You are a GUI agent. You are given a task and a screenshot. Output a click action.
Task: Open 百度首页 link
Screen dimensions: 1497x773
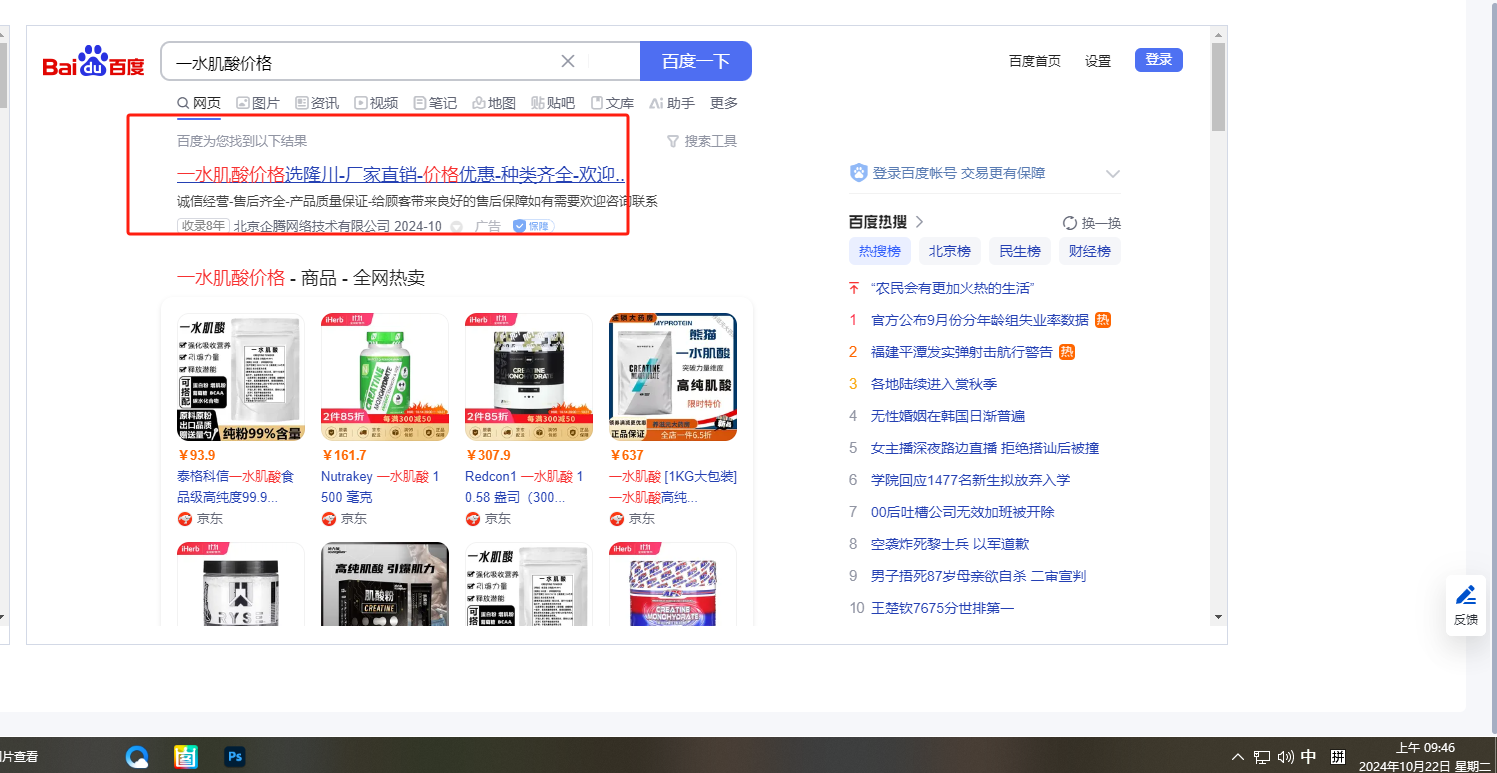point(1035,61)
